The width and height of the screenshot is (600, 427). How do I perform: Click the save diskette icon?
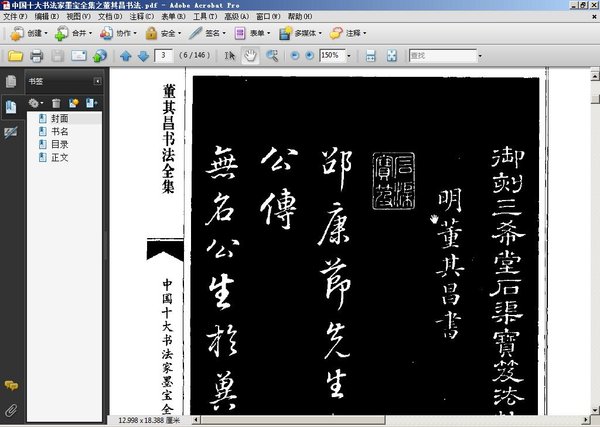pos(57,56)
